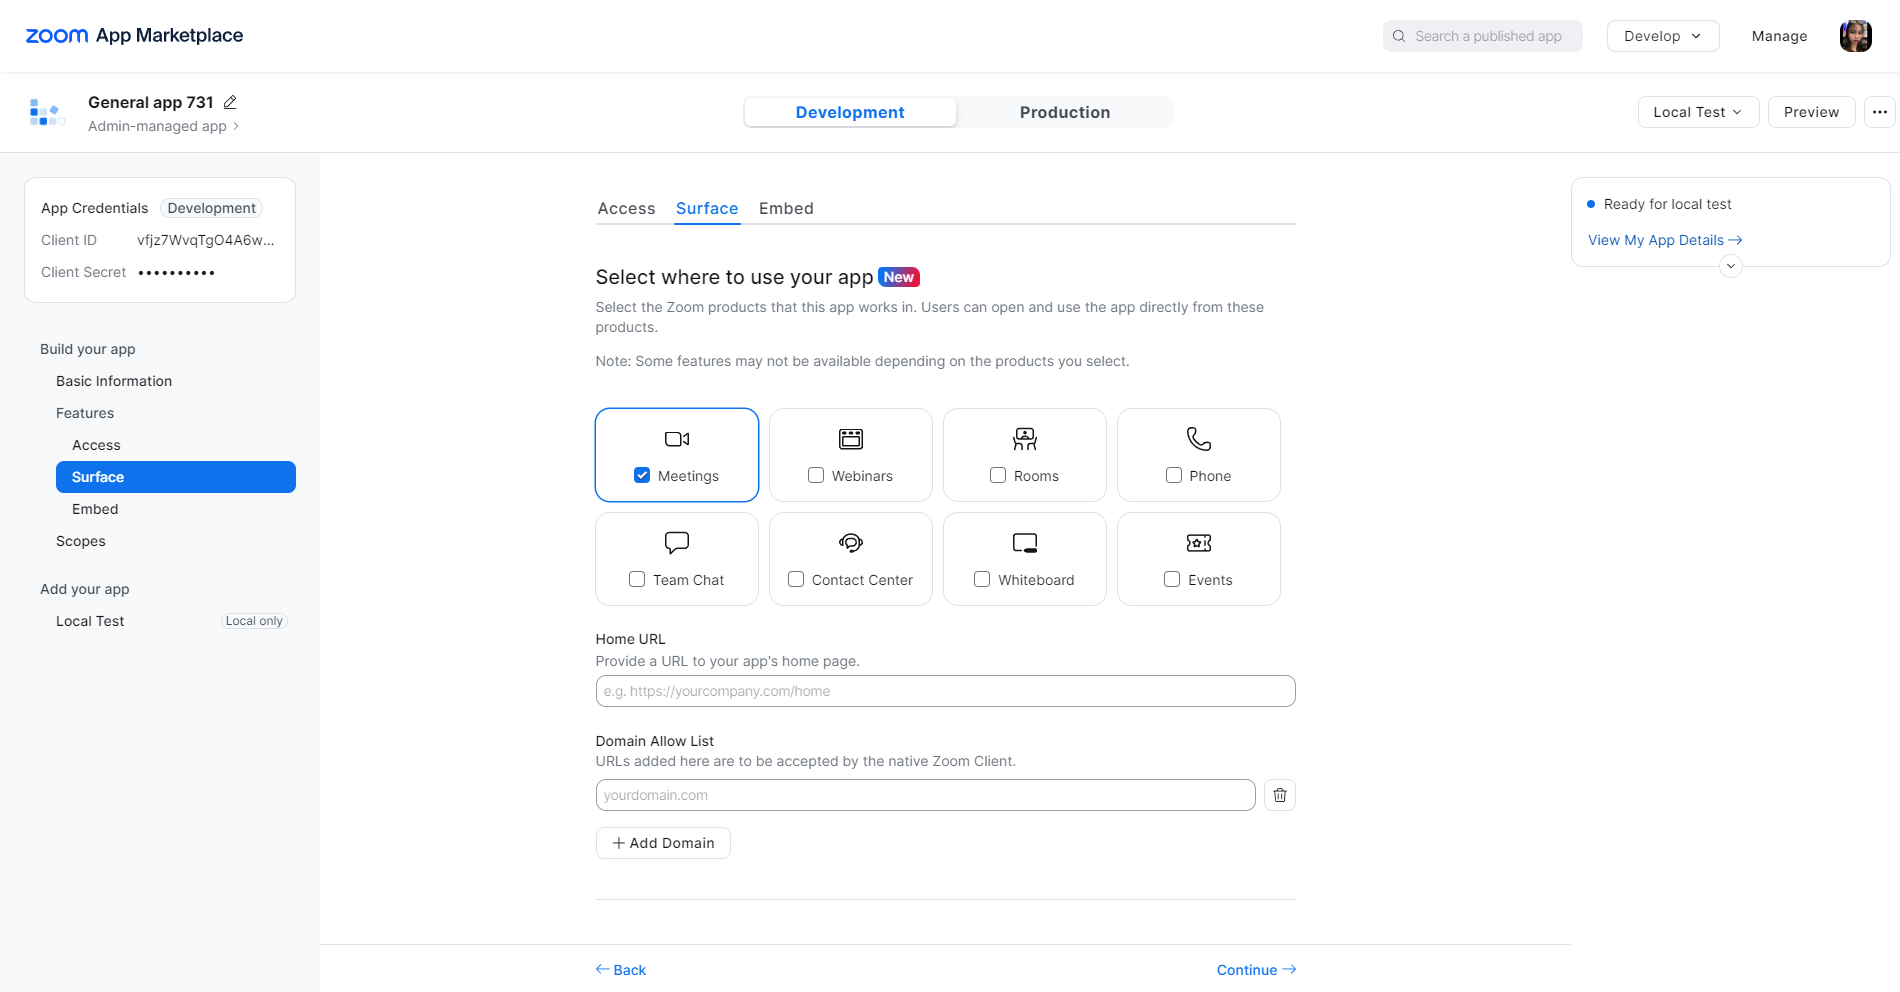Image resolution: width=1900 pixels, height=992 pixels.
Task: Focus the Home URL input field
Action: pos(945,691)
